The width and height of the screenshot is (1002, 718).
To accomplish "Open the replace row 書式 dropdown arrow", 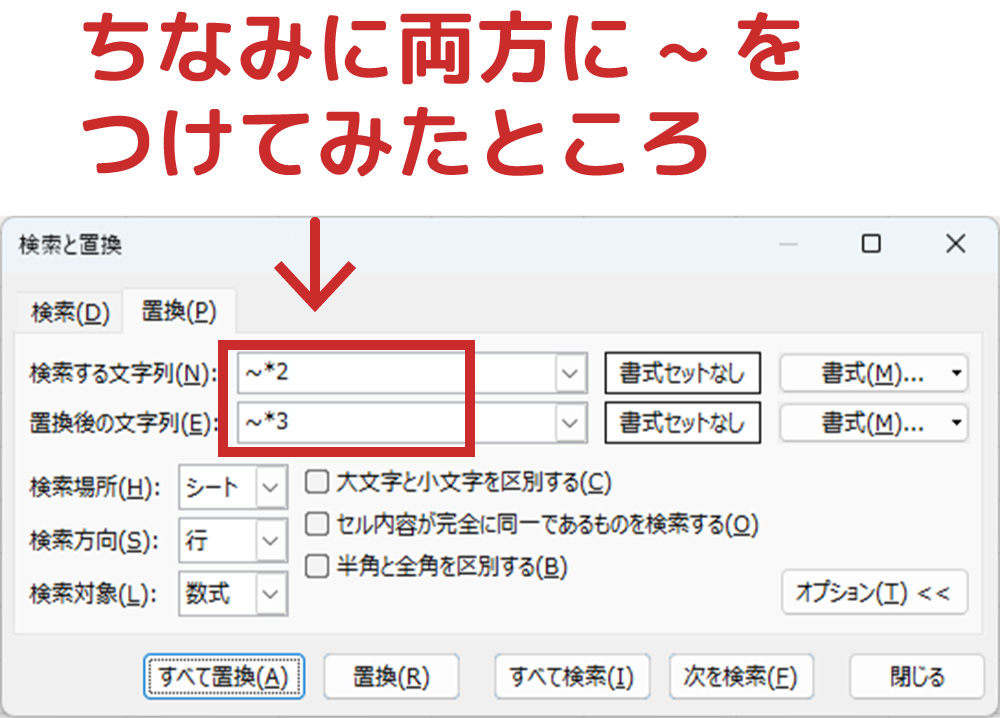I will point(957,422).
